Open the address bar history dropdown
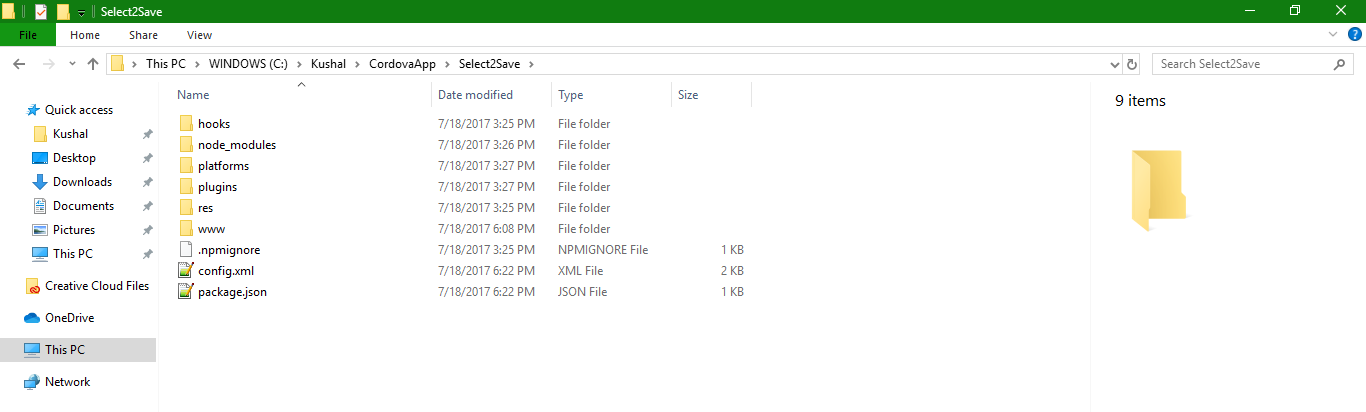Image resolution: width=1366 pixels, height=412 pixels. (x=1115, y=64)
